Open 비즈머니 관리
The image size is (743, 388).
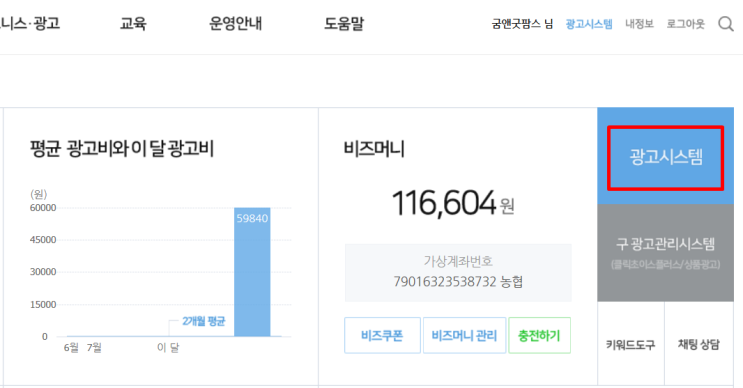464,335
